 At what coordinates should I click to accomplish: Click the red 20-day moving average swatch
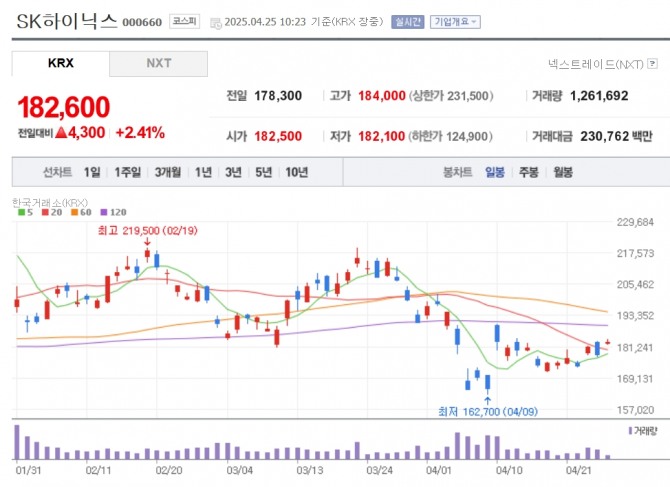click(45, 212)
